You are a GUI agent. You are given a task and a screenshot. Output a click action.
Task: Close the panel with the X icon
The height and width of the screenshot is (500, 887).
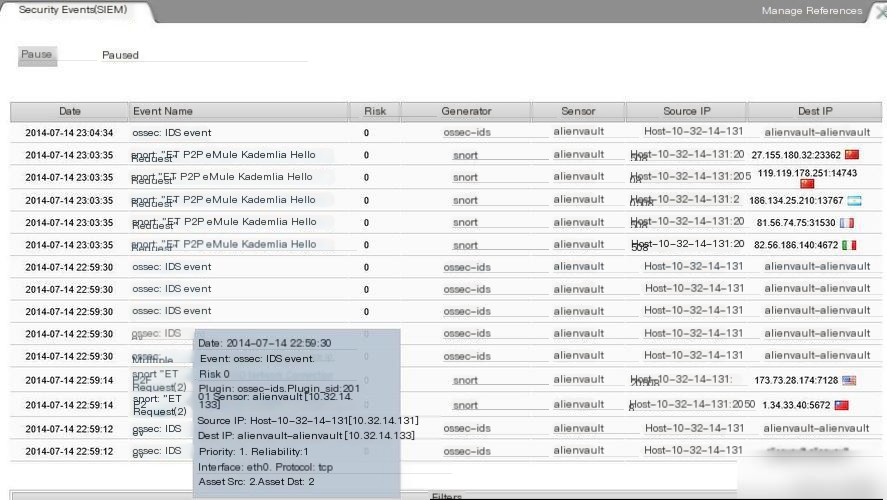pyautogui.click(x=881, y=12)
